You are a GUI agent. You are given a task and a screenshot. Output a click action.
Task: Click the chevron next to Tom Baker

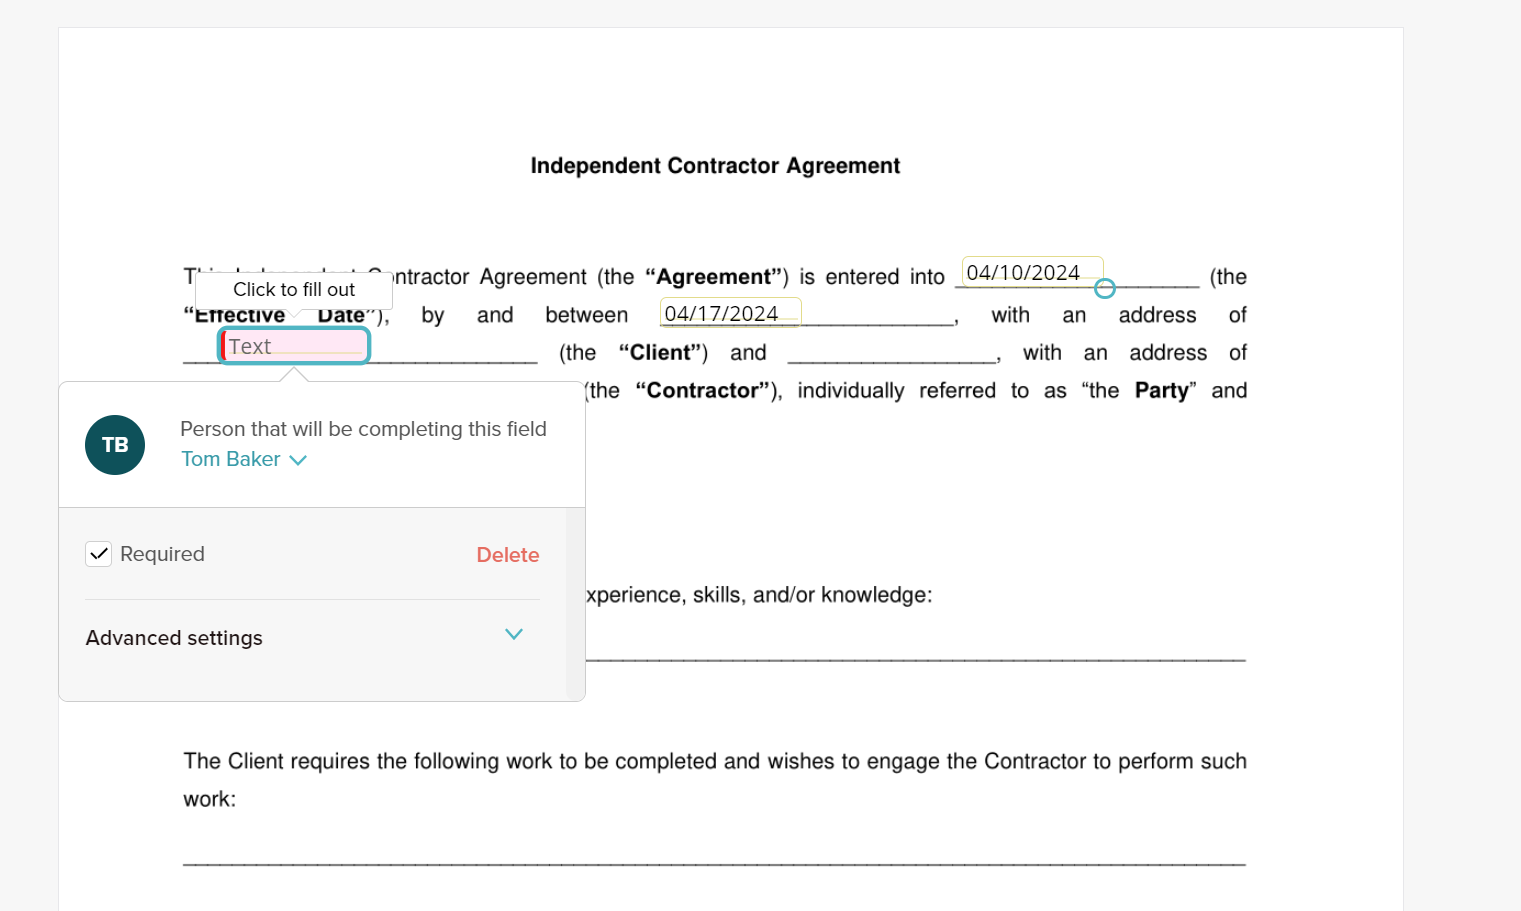click(298, 460)
